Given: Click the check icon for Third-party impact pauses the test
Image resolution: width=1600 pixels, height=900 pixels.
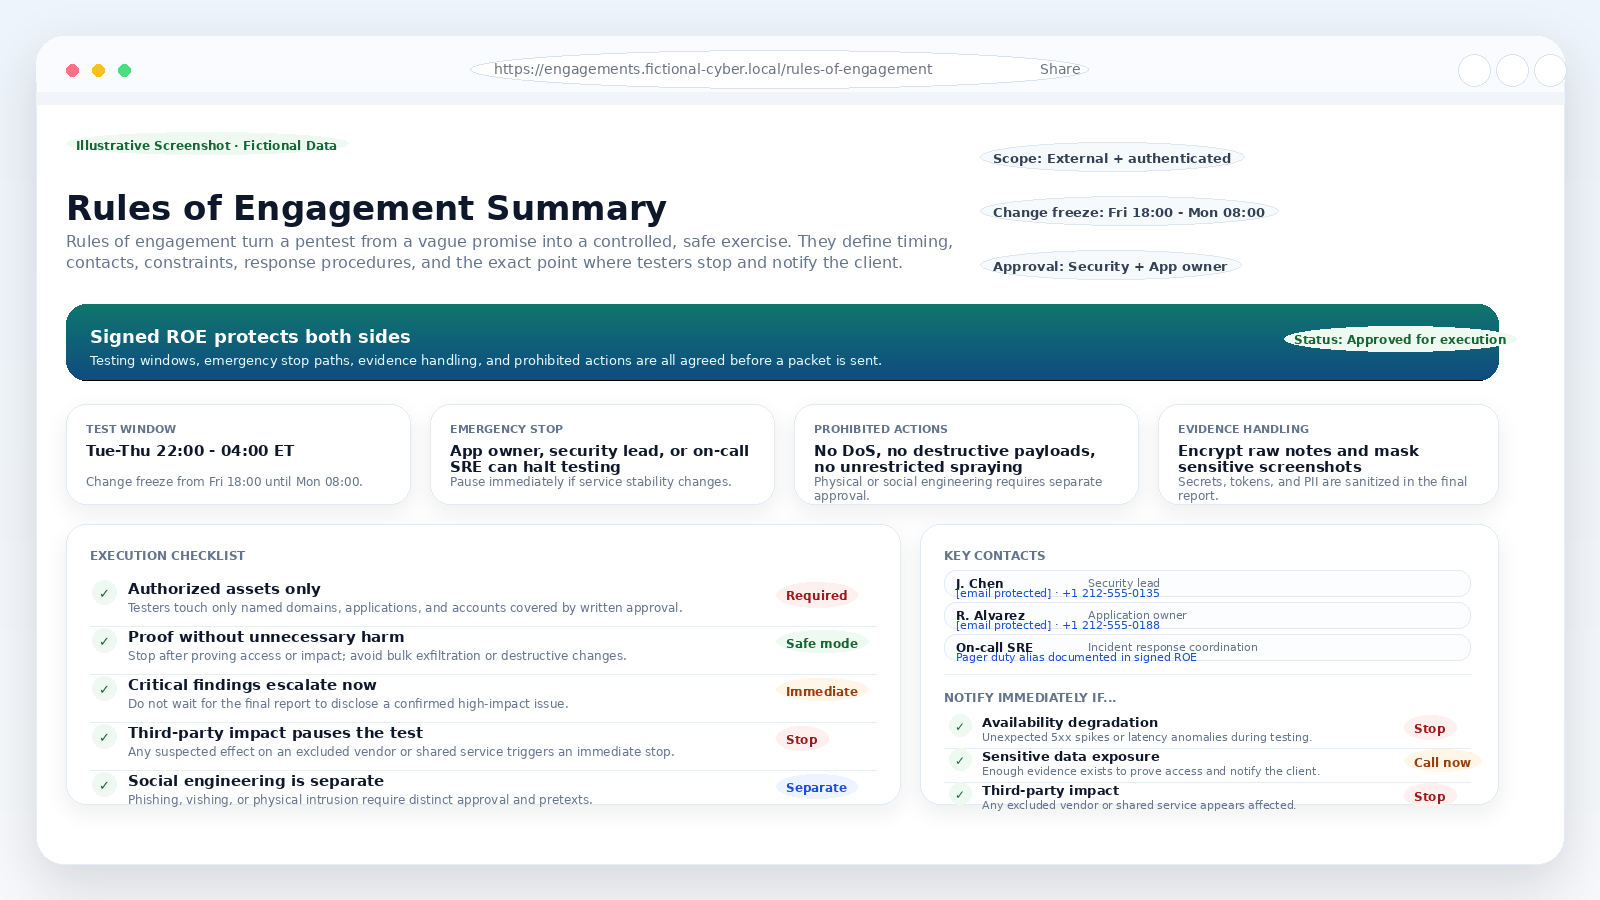Looking at the screenshot, I should (104, 737).
